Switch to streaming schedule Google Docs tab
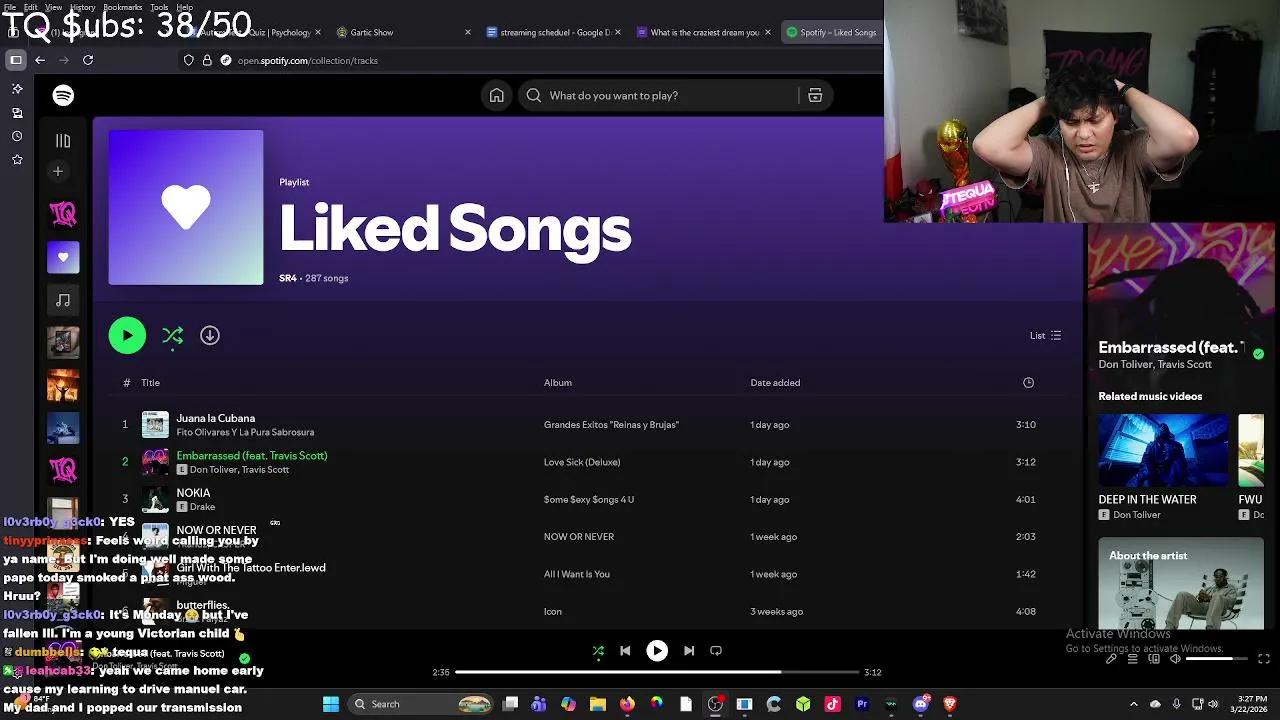The height and width of the screenshot is (720, 1280). pos(553,32)
